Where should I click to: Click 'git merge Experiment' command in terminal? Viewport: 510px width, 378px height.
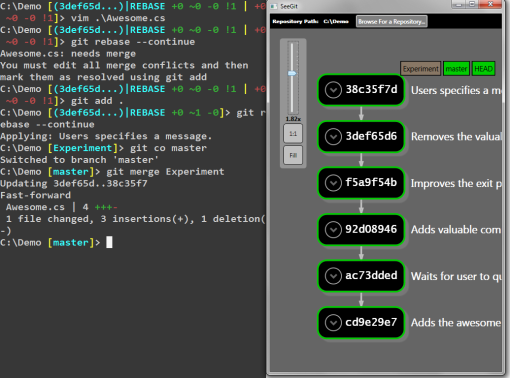(x=165, y=172)
